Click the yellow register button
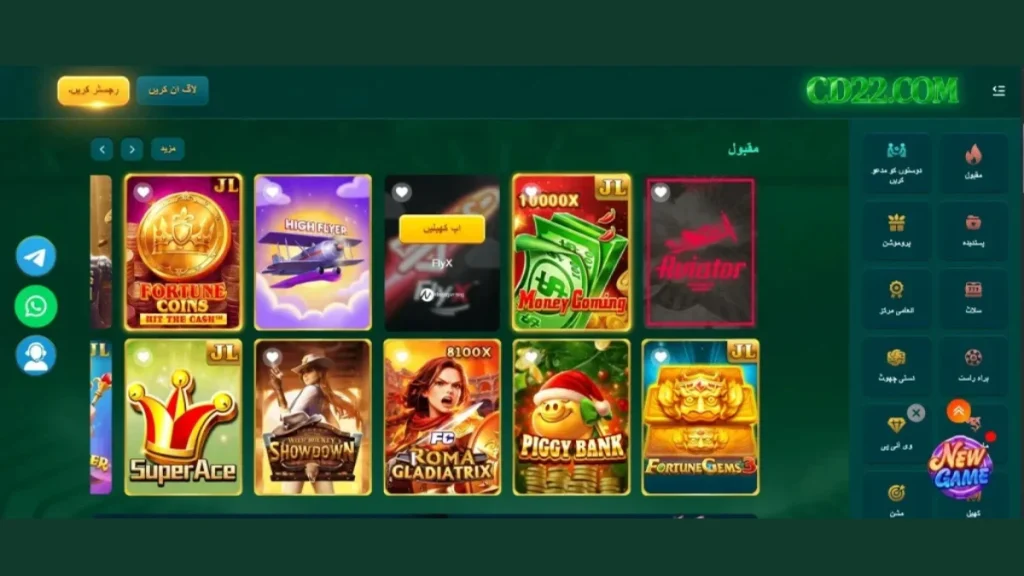Screen dimensions: 1024x576 pos(93,91)
